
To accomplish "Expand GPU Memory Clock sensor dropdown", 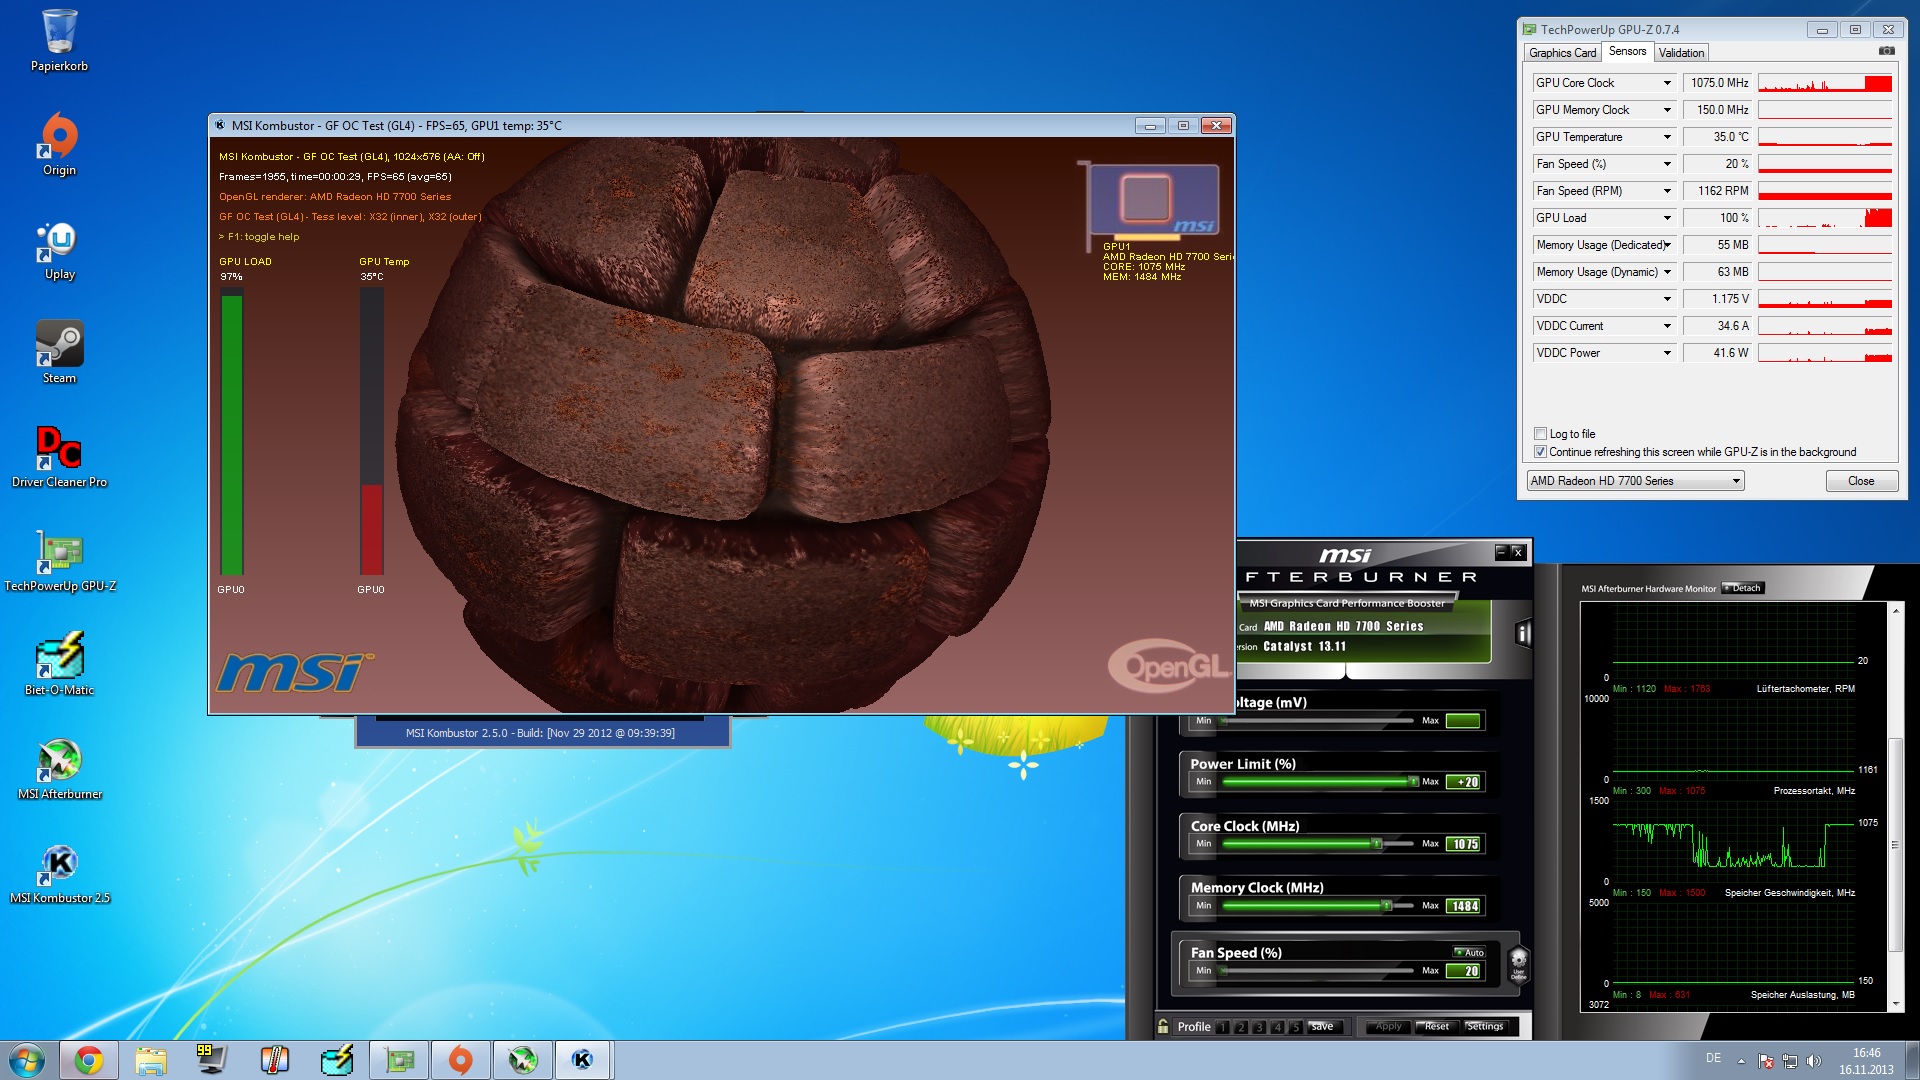I will tap(1667, 110).
